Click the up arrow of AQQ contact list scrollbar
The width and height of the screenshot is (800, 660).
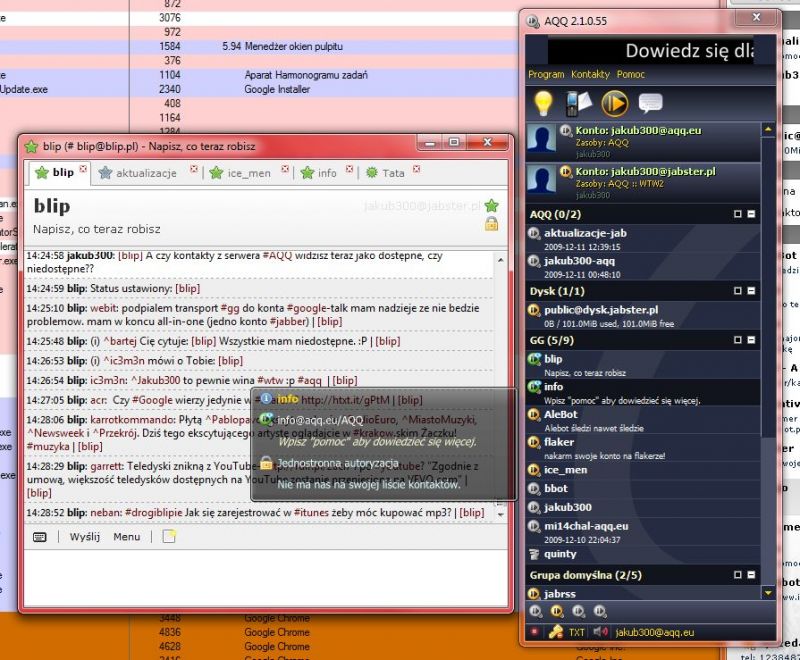click(768, 130)
